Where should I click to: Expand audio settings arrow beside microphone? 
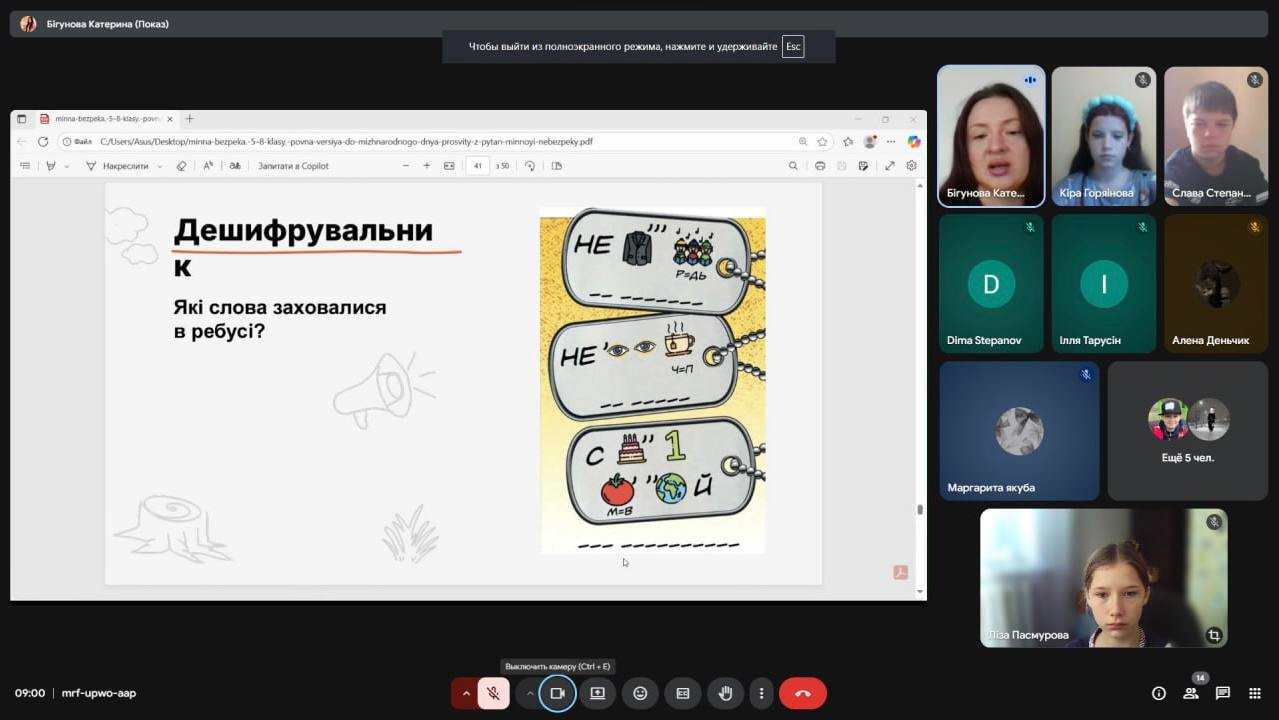pyautogui.click(x=466, y=693)
